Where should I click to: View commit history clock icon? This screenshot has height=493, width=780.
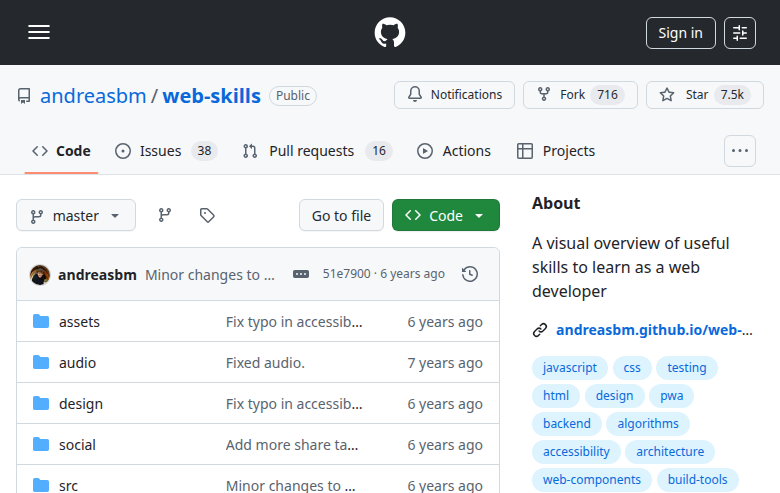click(470, 274)
